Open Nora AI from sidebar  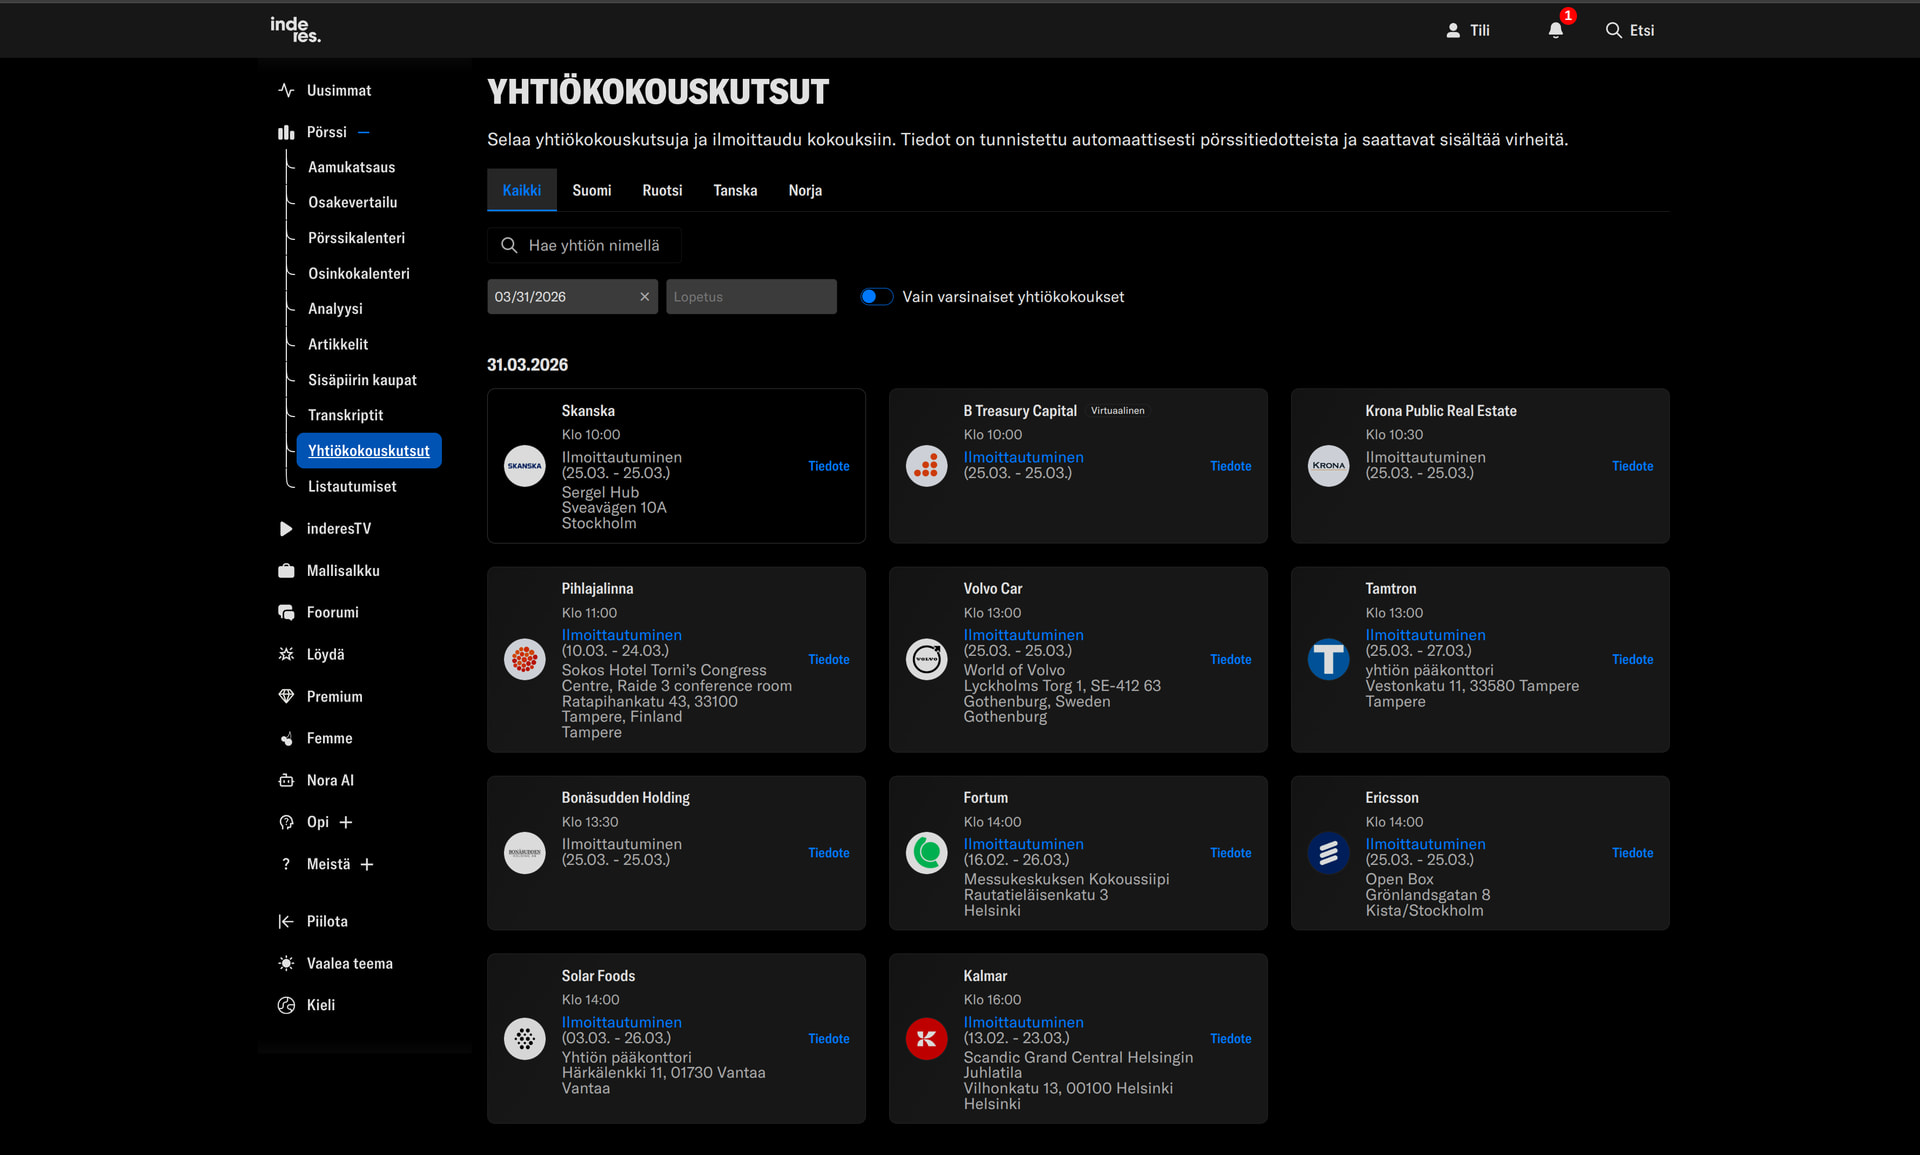click(330, 780)
